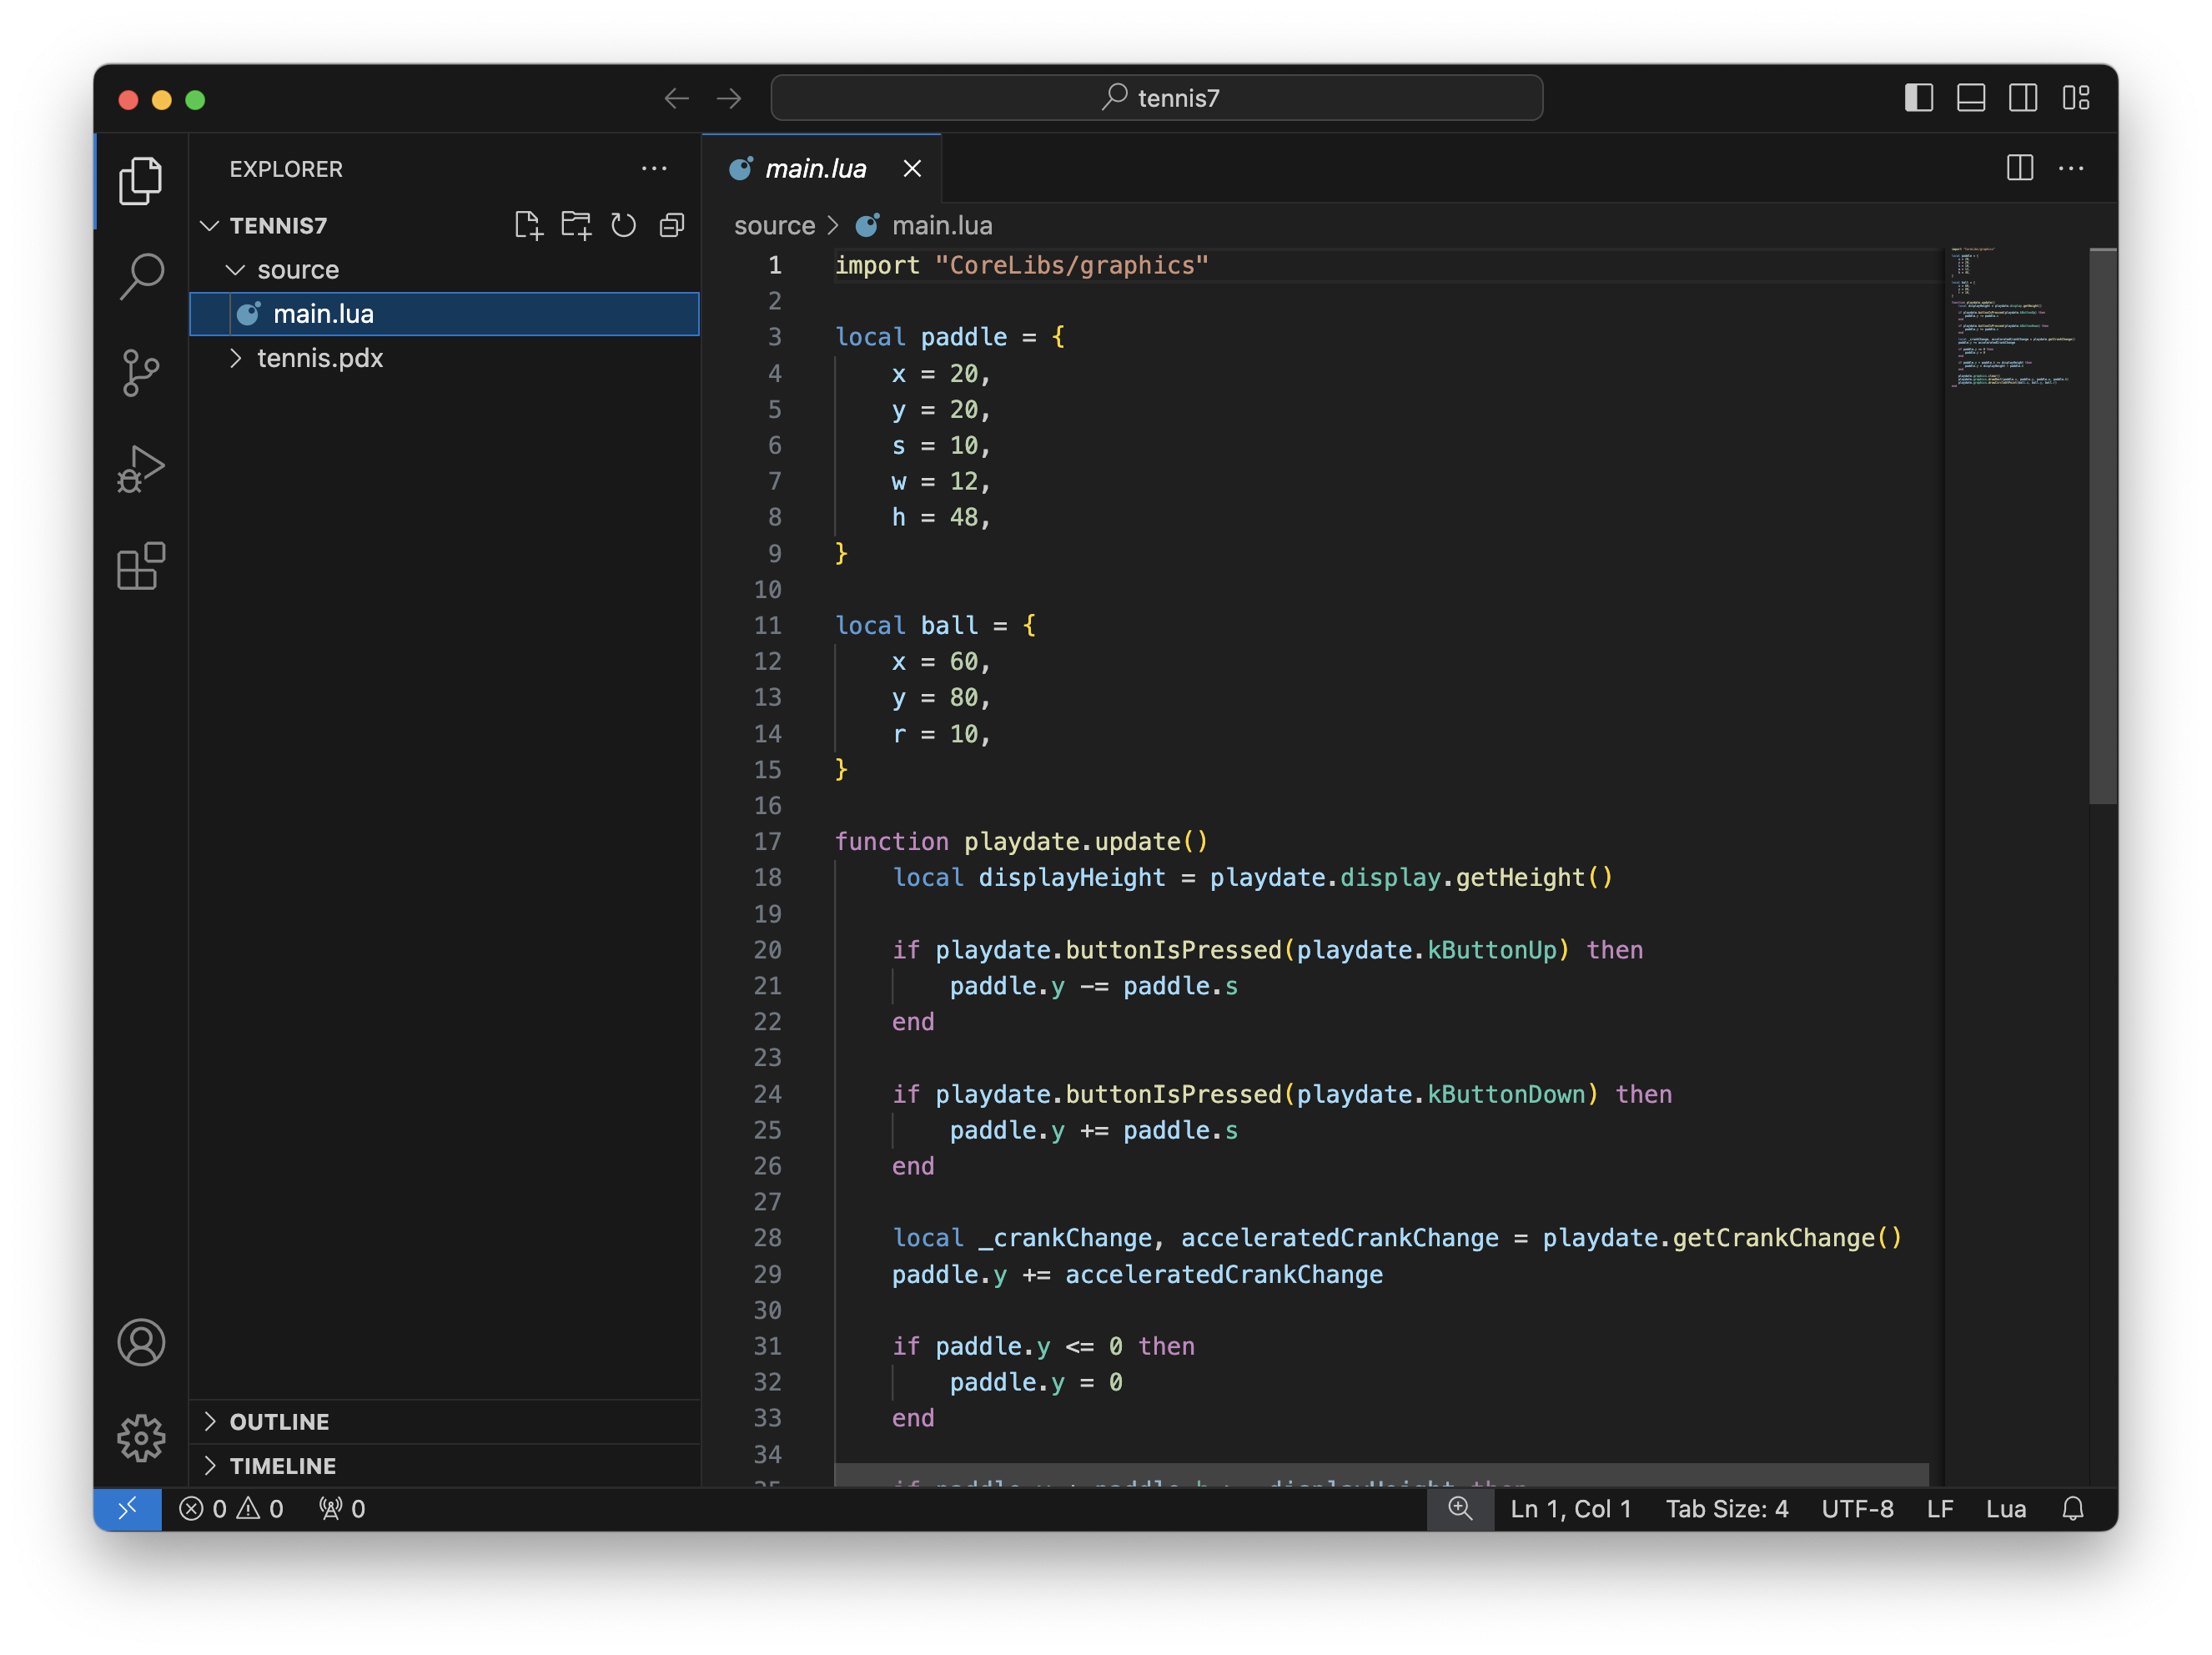The height and width of the screenshot is (1655, 2212).
Task: Click the import "CoreLibs/graphics" line
Action: pyautogui.click(x=1021, y=265)
